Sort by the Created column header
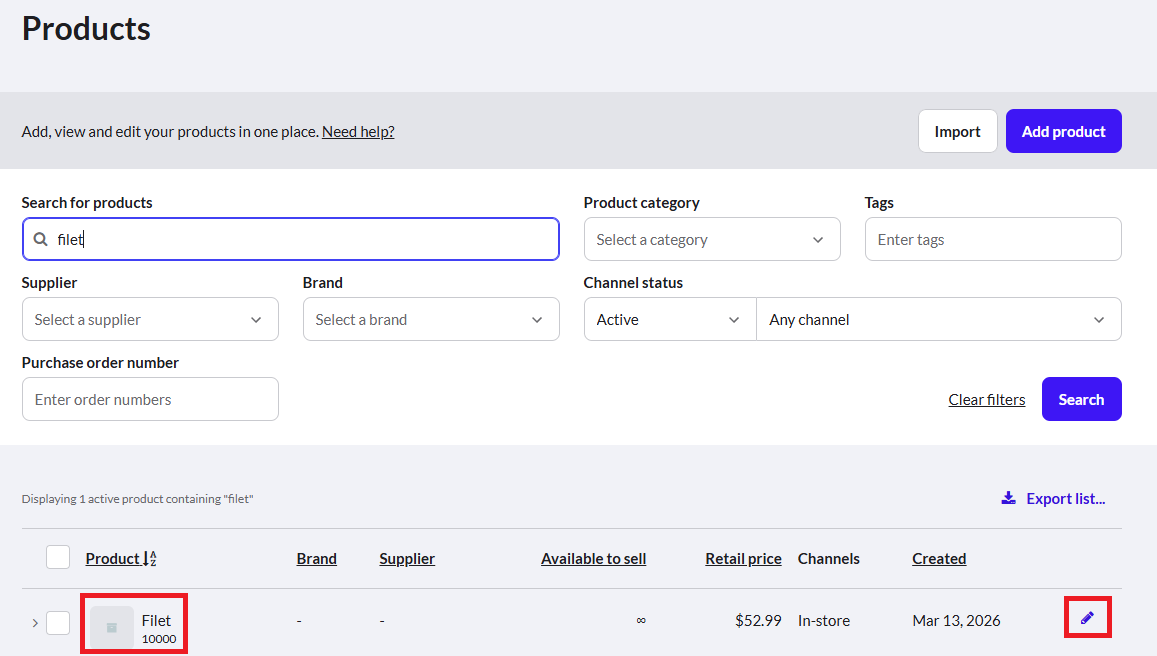Screen dimensions: 1157x656 pos(939,559)
